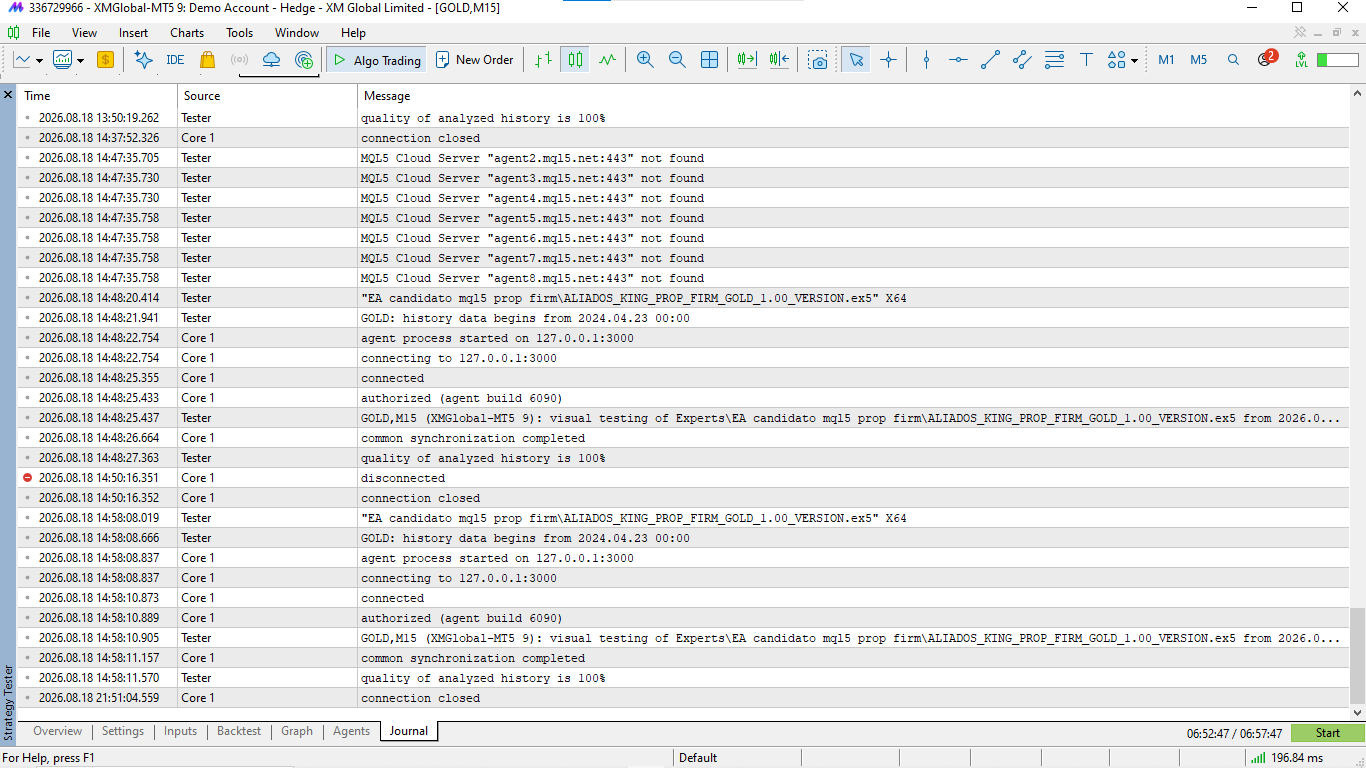Open the virtual hosting cloud icon

271,60
